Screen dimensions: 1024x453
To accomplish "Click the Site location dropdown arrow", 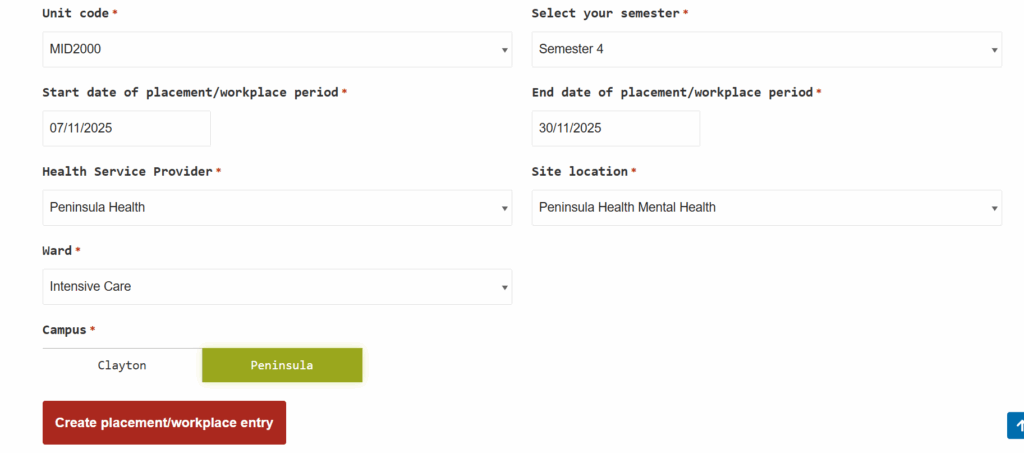I will pyautogui.click(x=994, y=208).
